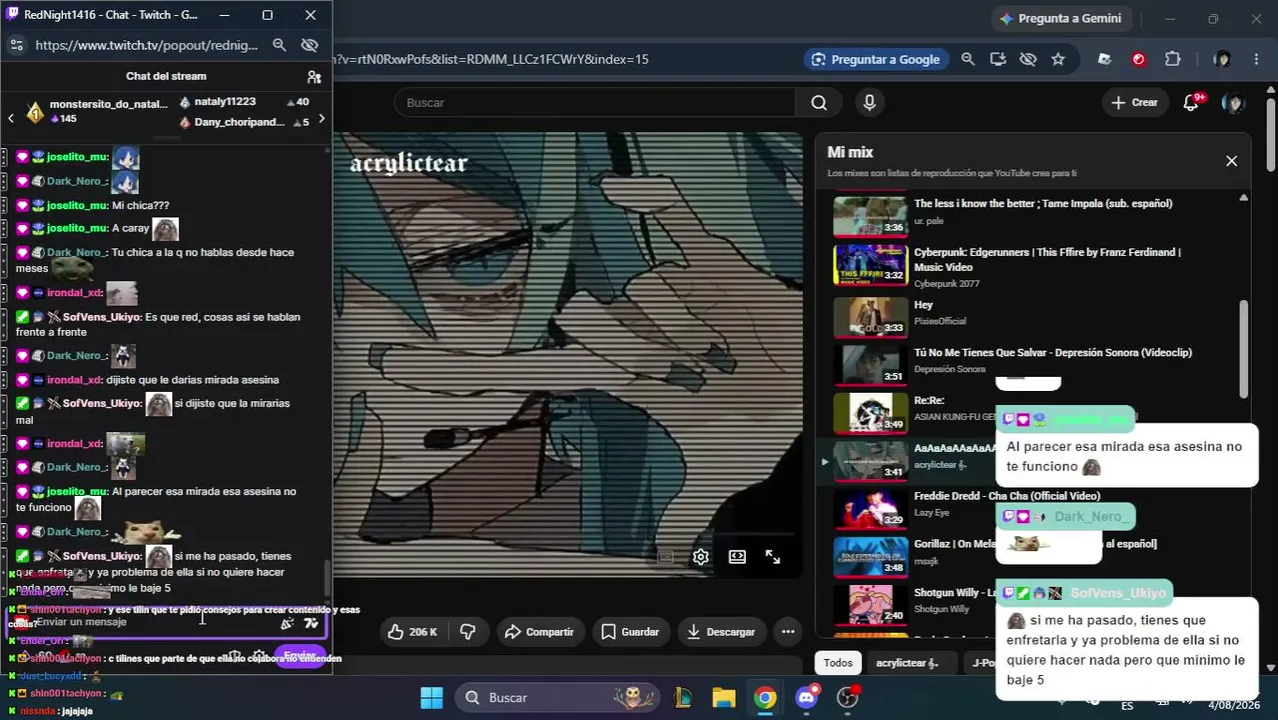Open the confetti celebration icon in chat input

click(x=288, y=623)
